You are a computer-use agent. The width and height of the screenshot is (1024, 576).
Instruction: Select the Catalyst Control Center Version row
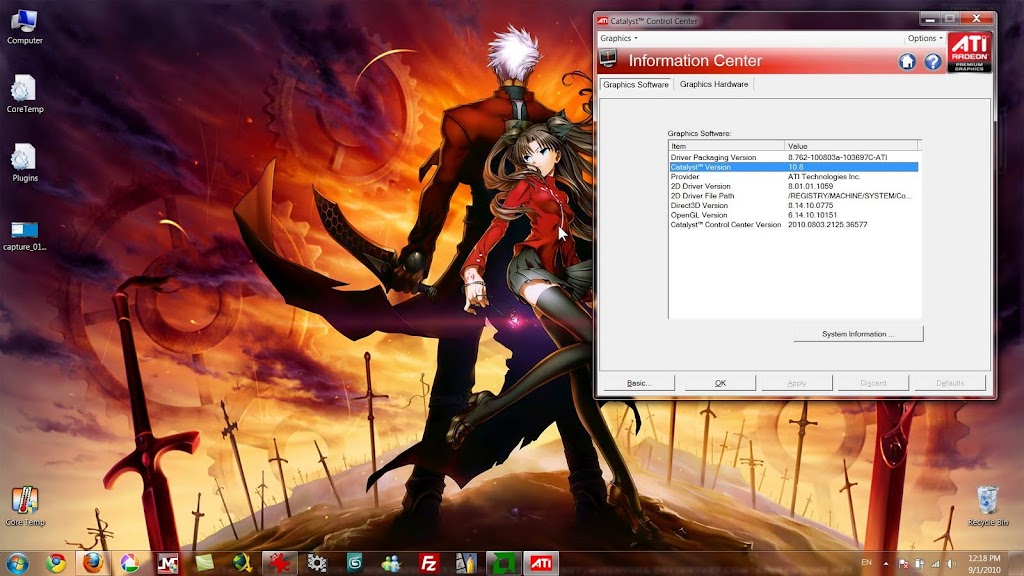click(793, 225)
